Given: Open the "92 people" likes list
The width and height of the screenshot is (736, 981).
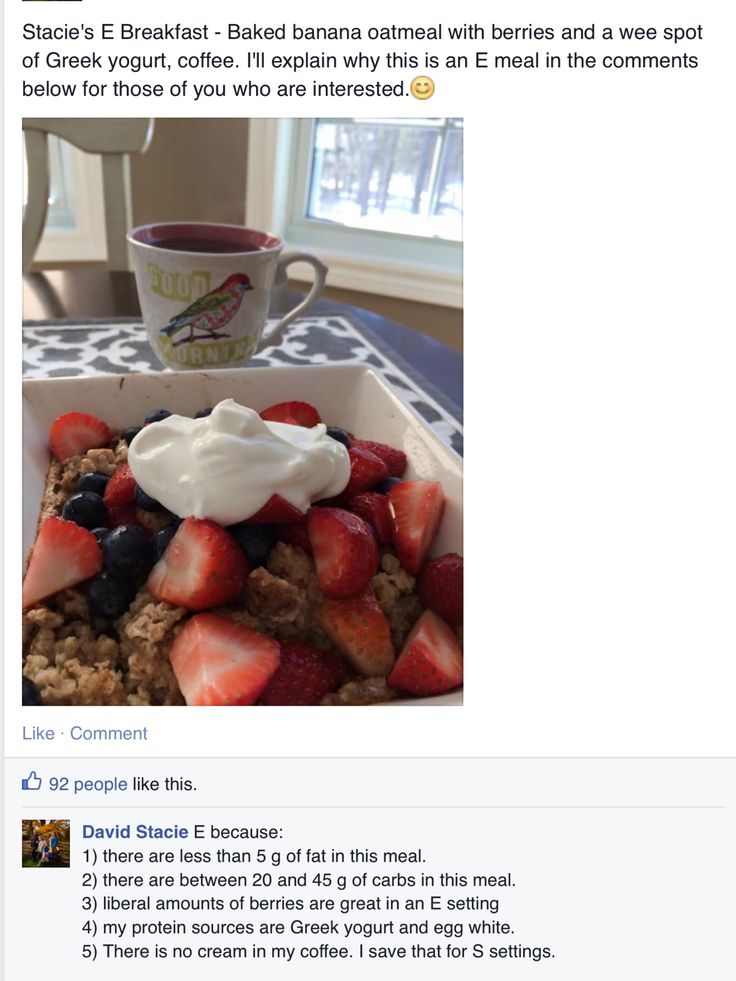Looking at the screenshot, I should click(x=88, y=784).
